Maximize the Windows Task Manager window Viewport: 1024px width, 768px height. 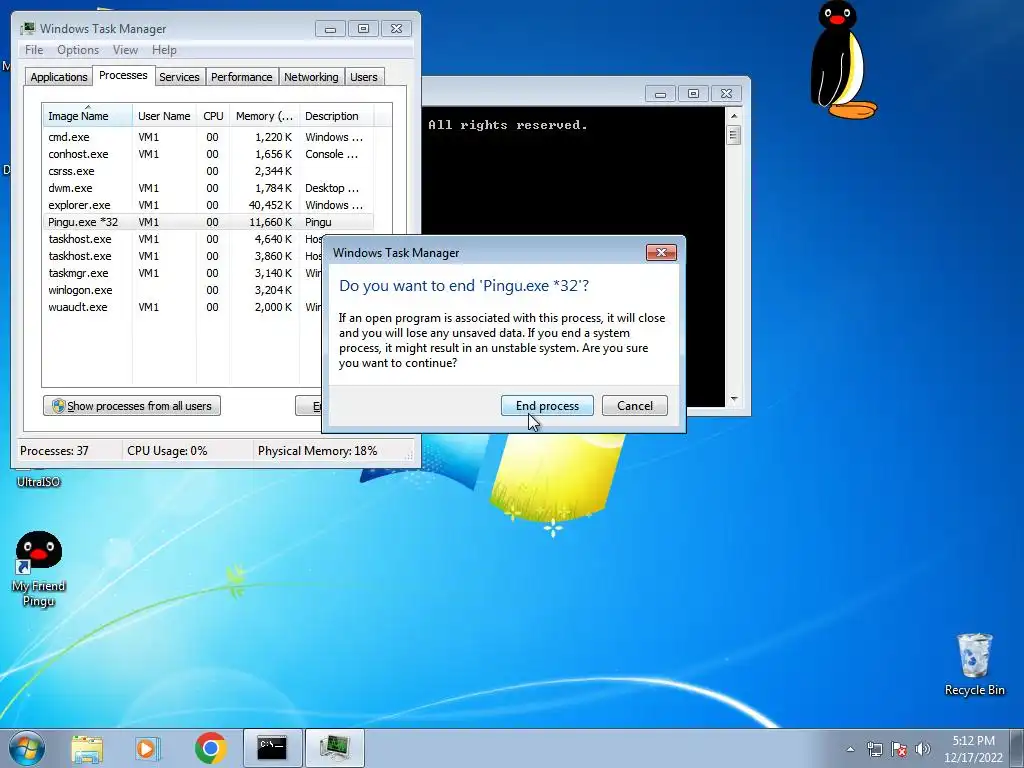point(363,29)
